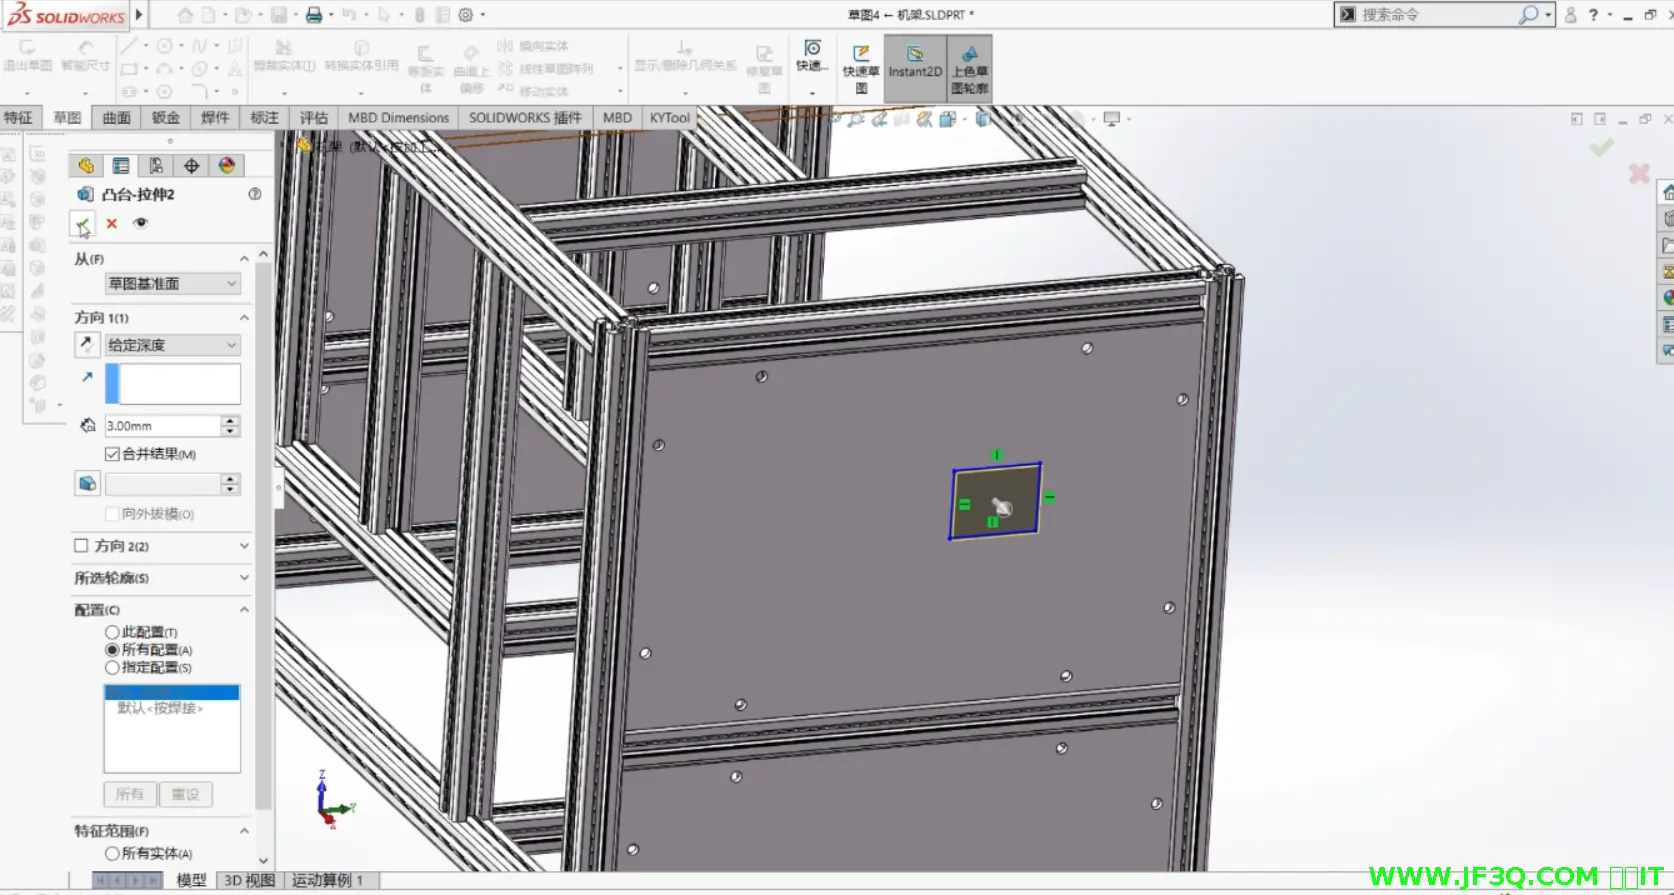Accept the Boss-Extrude with the green checkmark

point(82,224)
